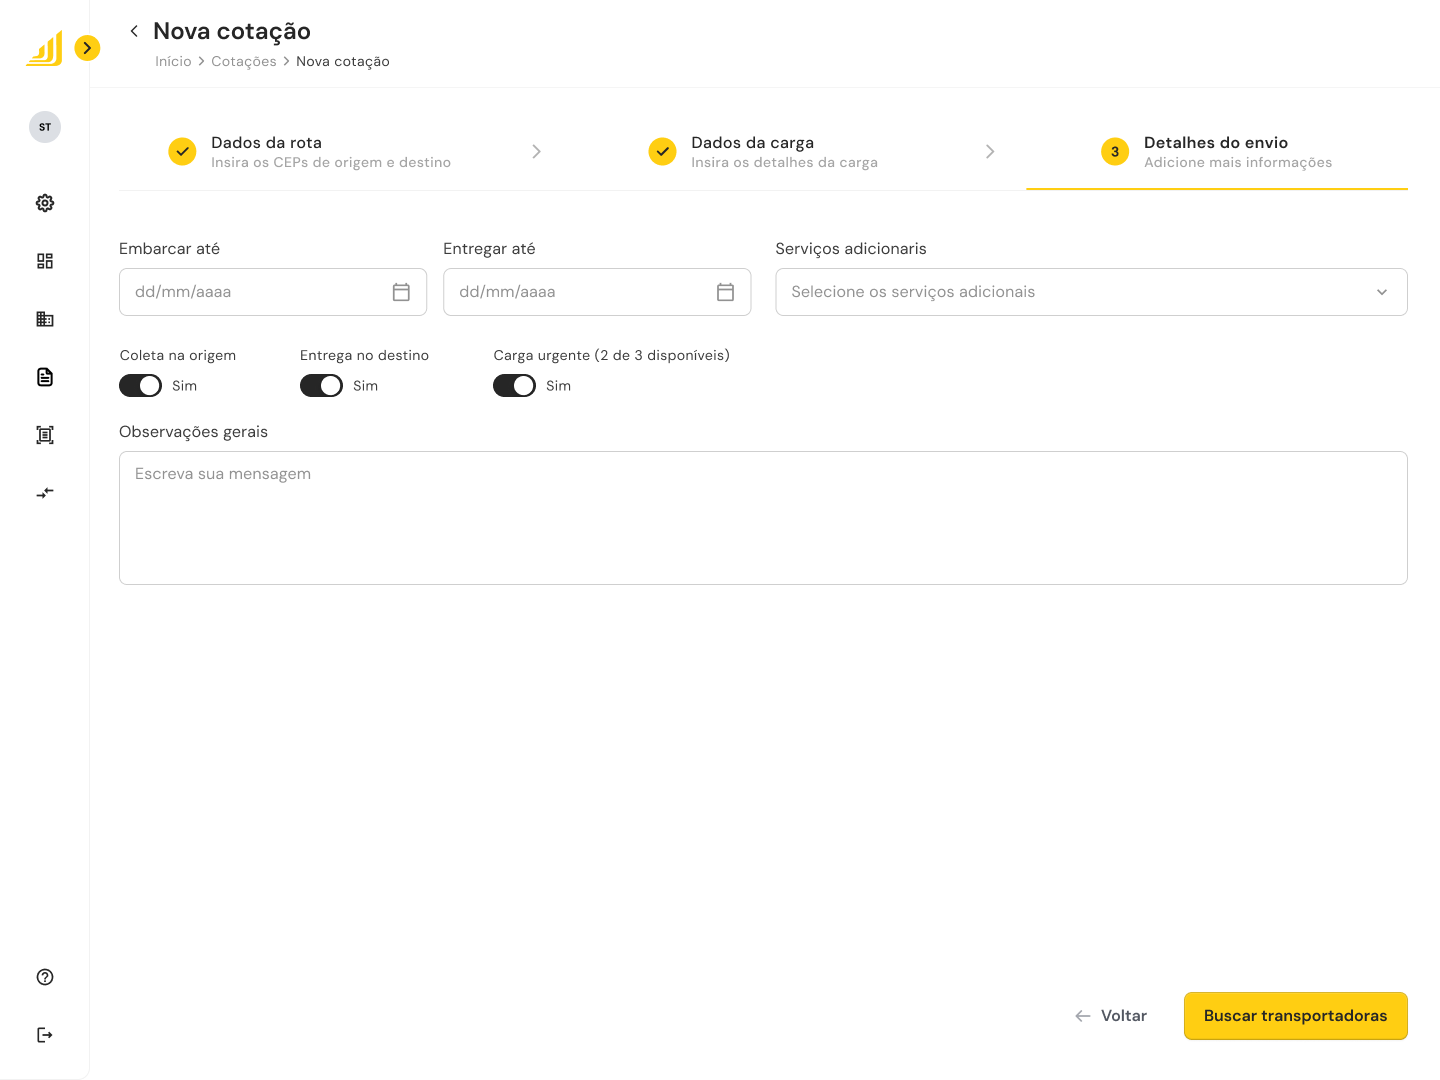Open calendar picker for Entregar até
This screenshot has width=1440, height=1080.
click(725, 292)
